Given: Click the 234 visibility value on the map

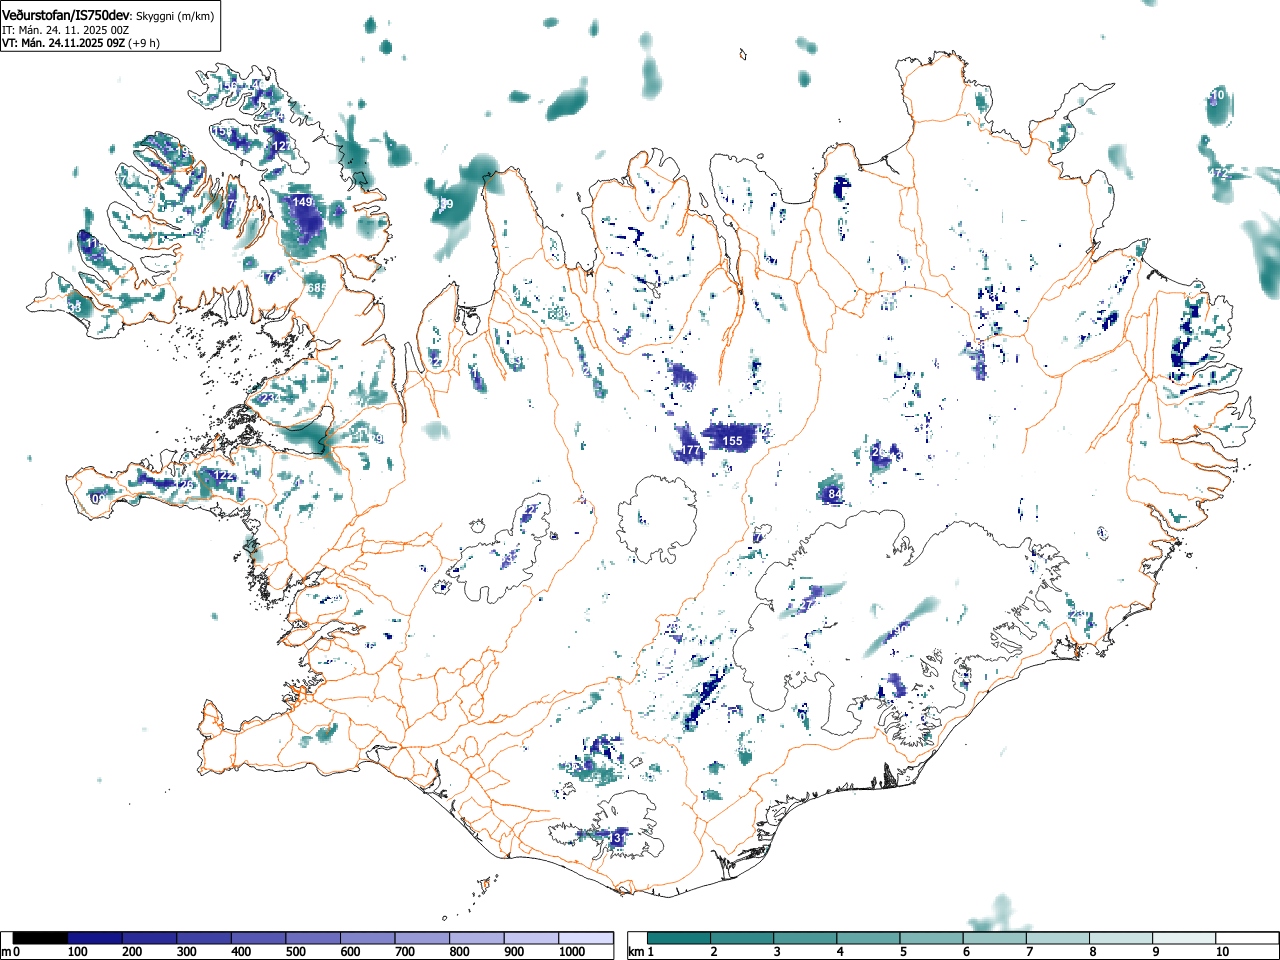Looking at the screenshot, I should [x=269, y=398].
